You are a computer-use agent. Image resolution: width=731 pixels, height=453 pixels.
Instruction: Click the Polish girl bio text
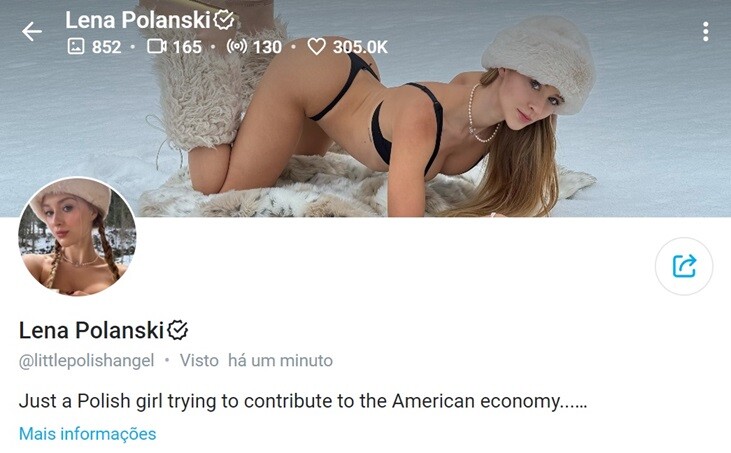[x=303, y=401]
